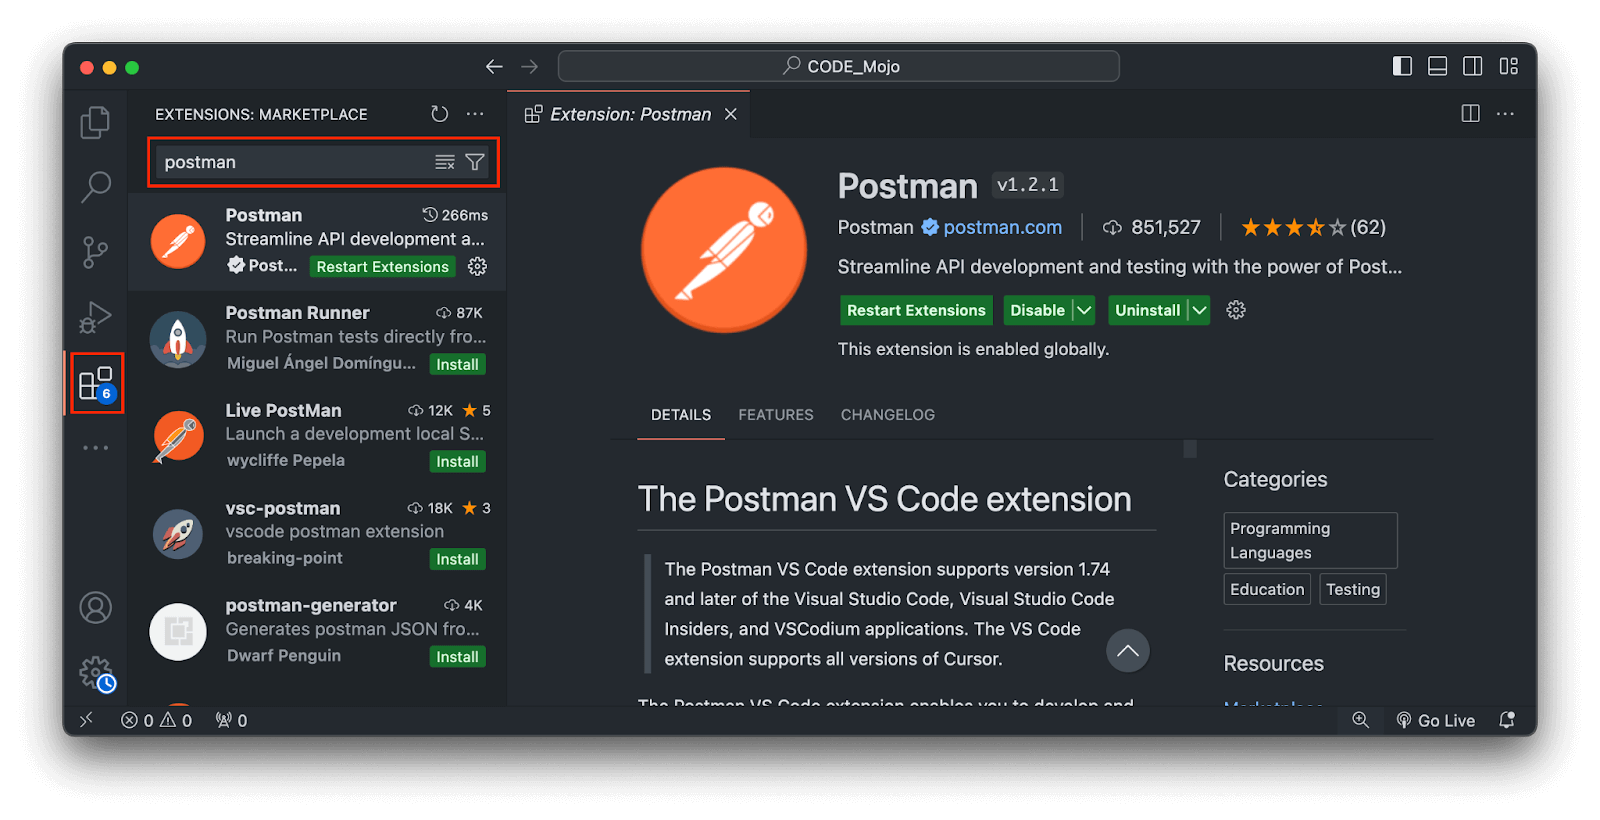Select Live PostMan in the results list
The image size is (1600, 820).
[x=317, y=436]
